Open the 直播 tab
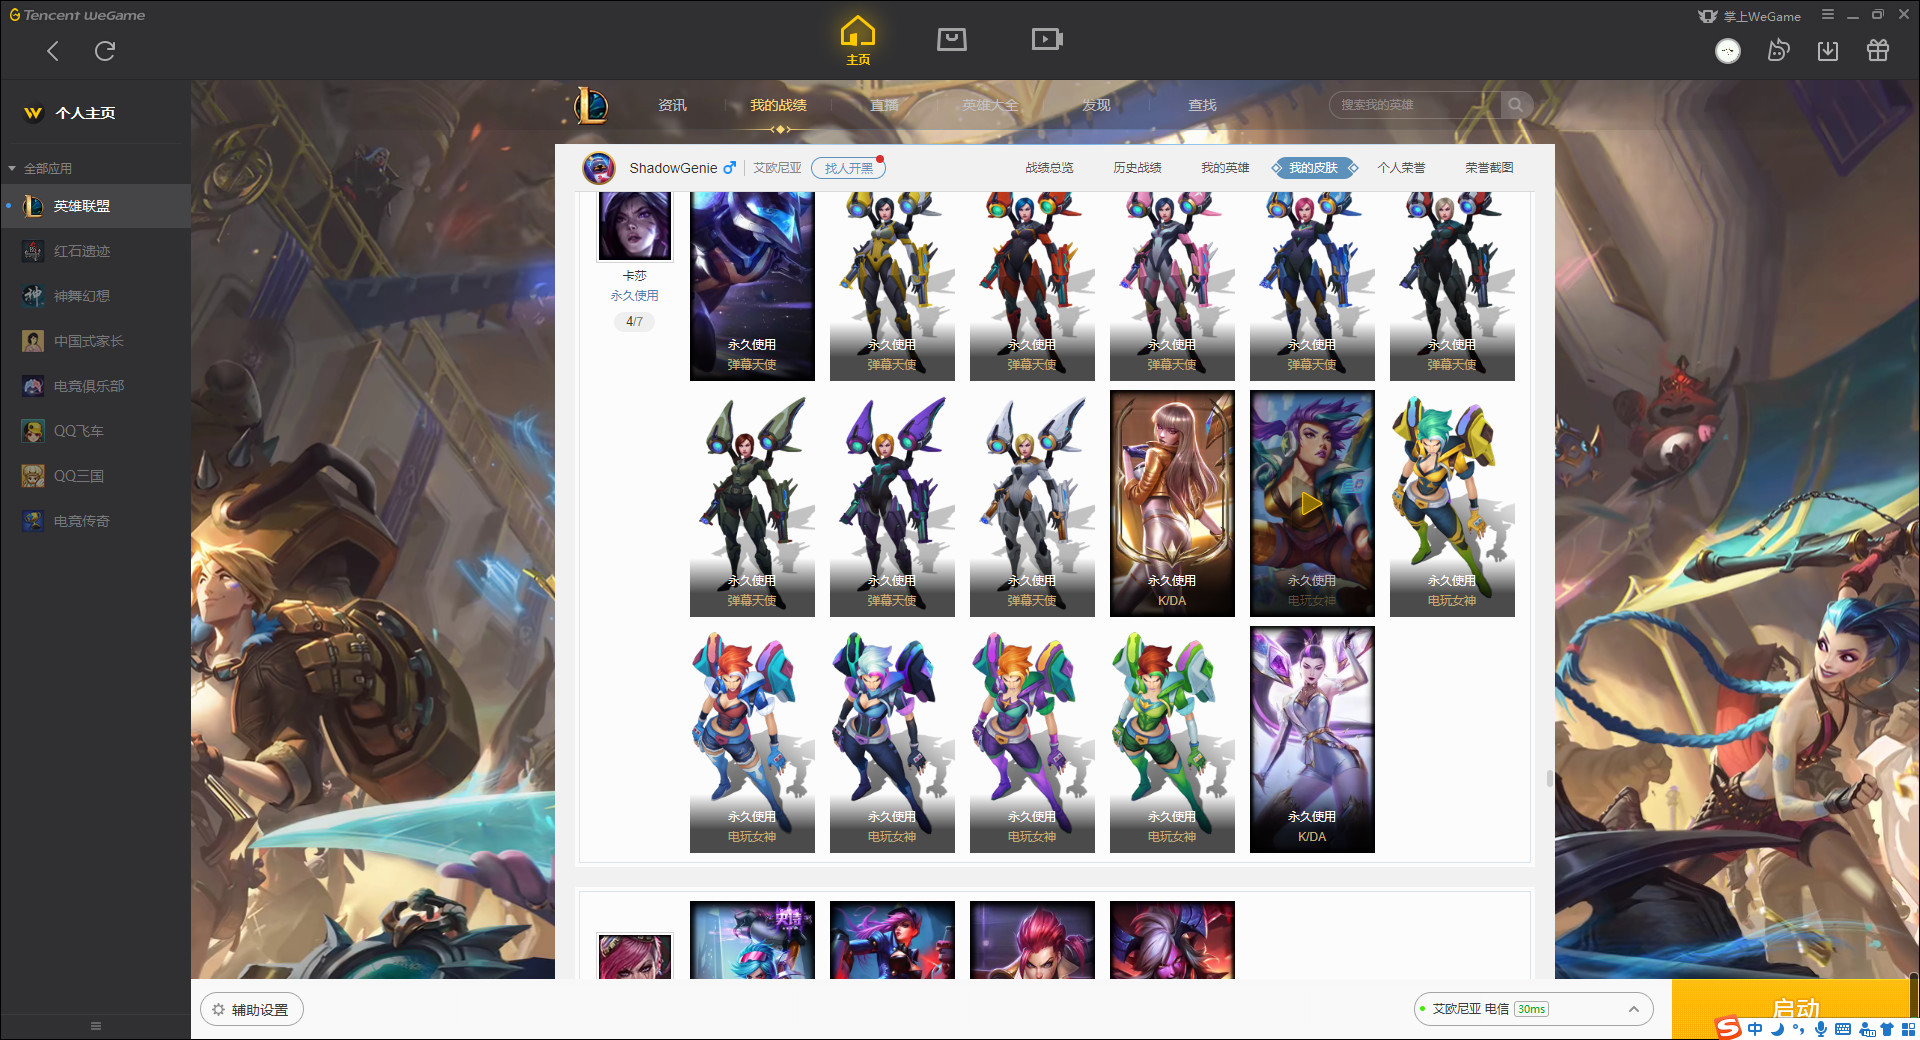This screenshot has width=1920, height=1040. 884,105
